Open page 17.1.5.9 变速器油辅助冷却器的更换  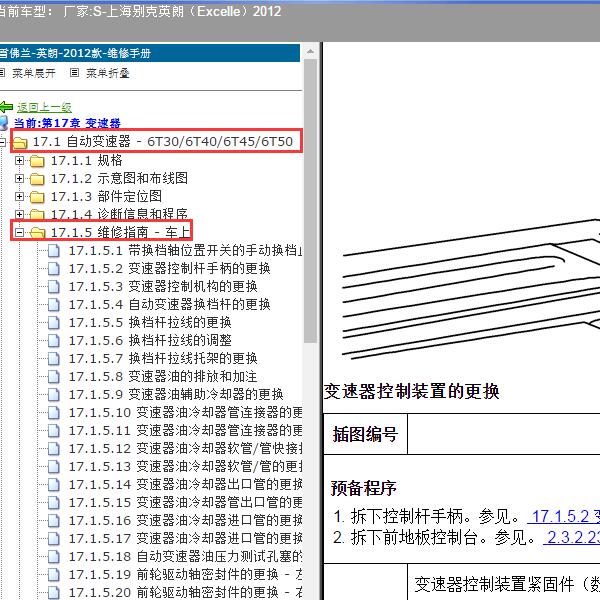coord(176,395)
